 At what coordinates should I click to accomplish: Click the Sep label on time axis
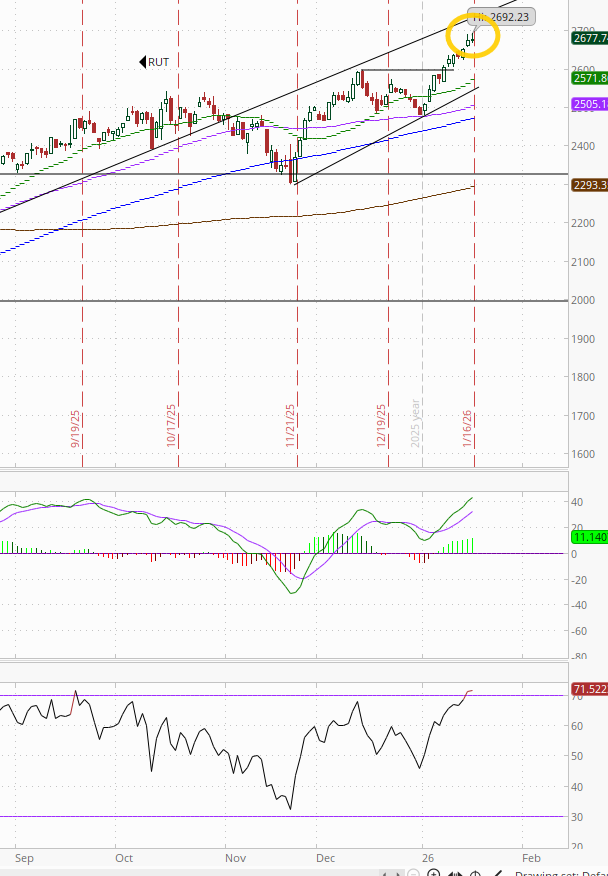tap(24, 858)
